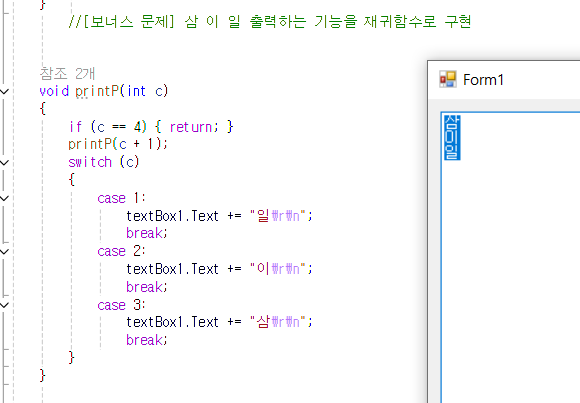Click the textBox1.Text line with "일"
This screenshot has height=403, width=580.
pos(219,216)
